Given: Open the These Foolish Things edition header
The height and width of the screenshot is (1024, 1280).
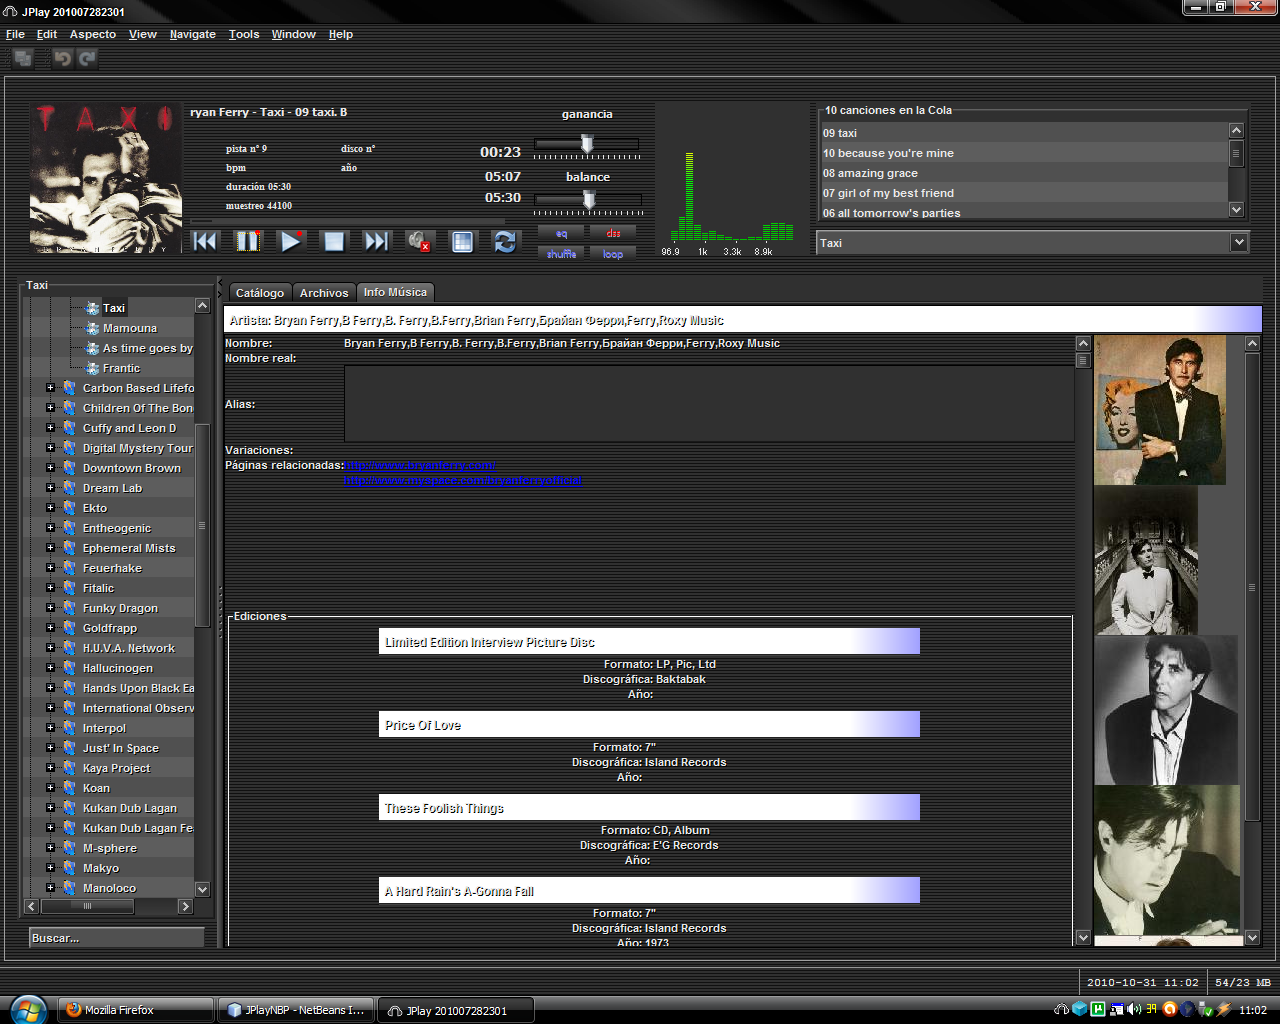Looking at the screenshot, I should pyautogui.click(x=649, y=808).
